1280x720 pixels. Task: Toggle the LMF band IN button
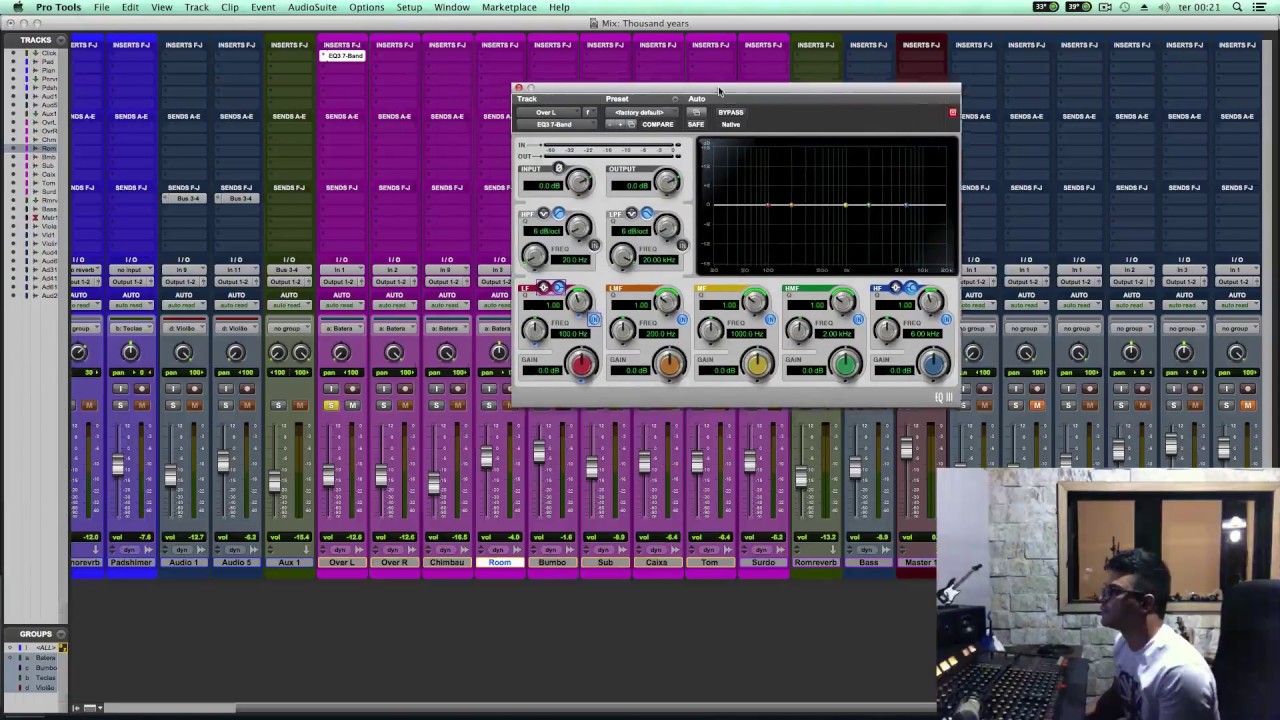coord(682,320)
